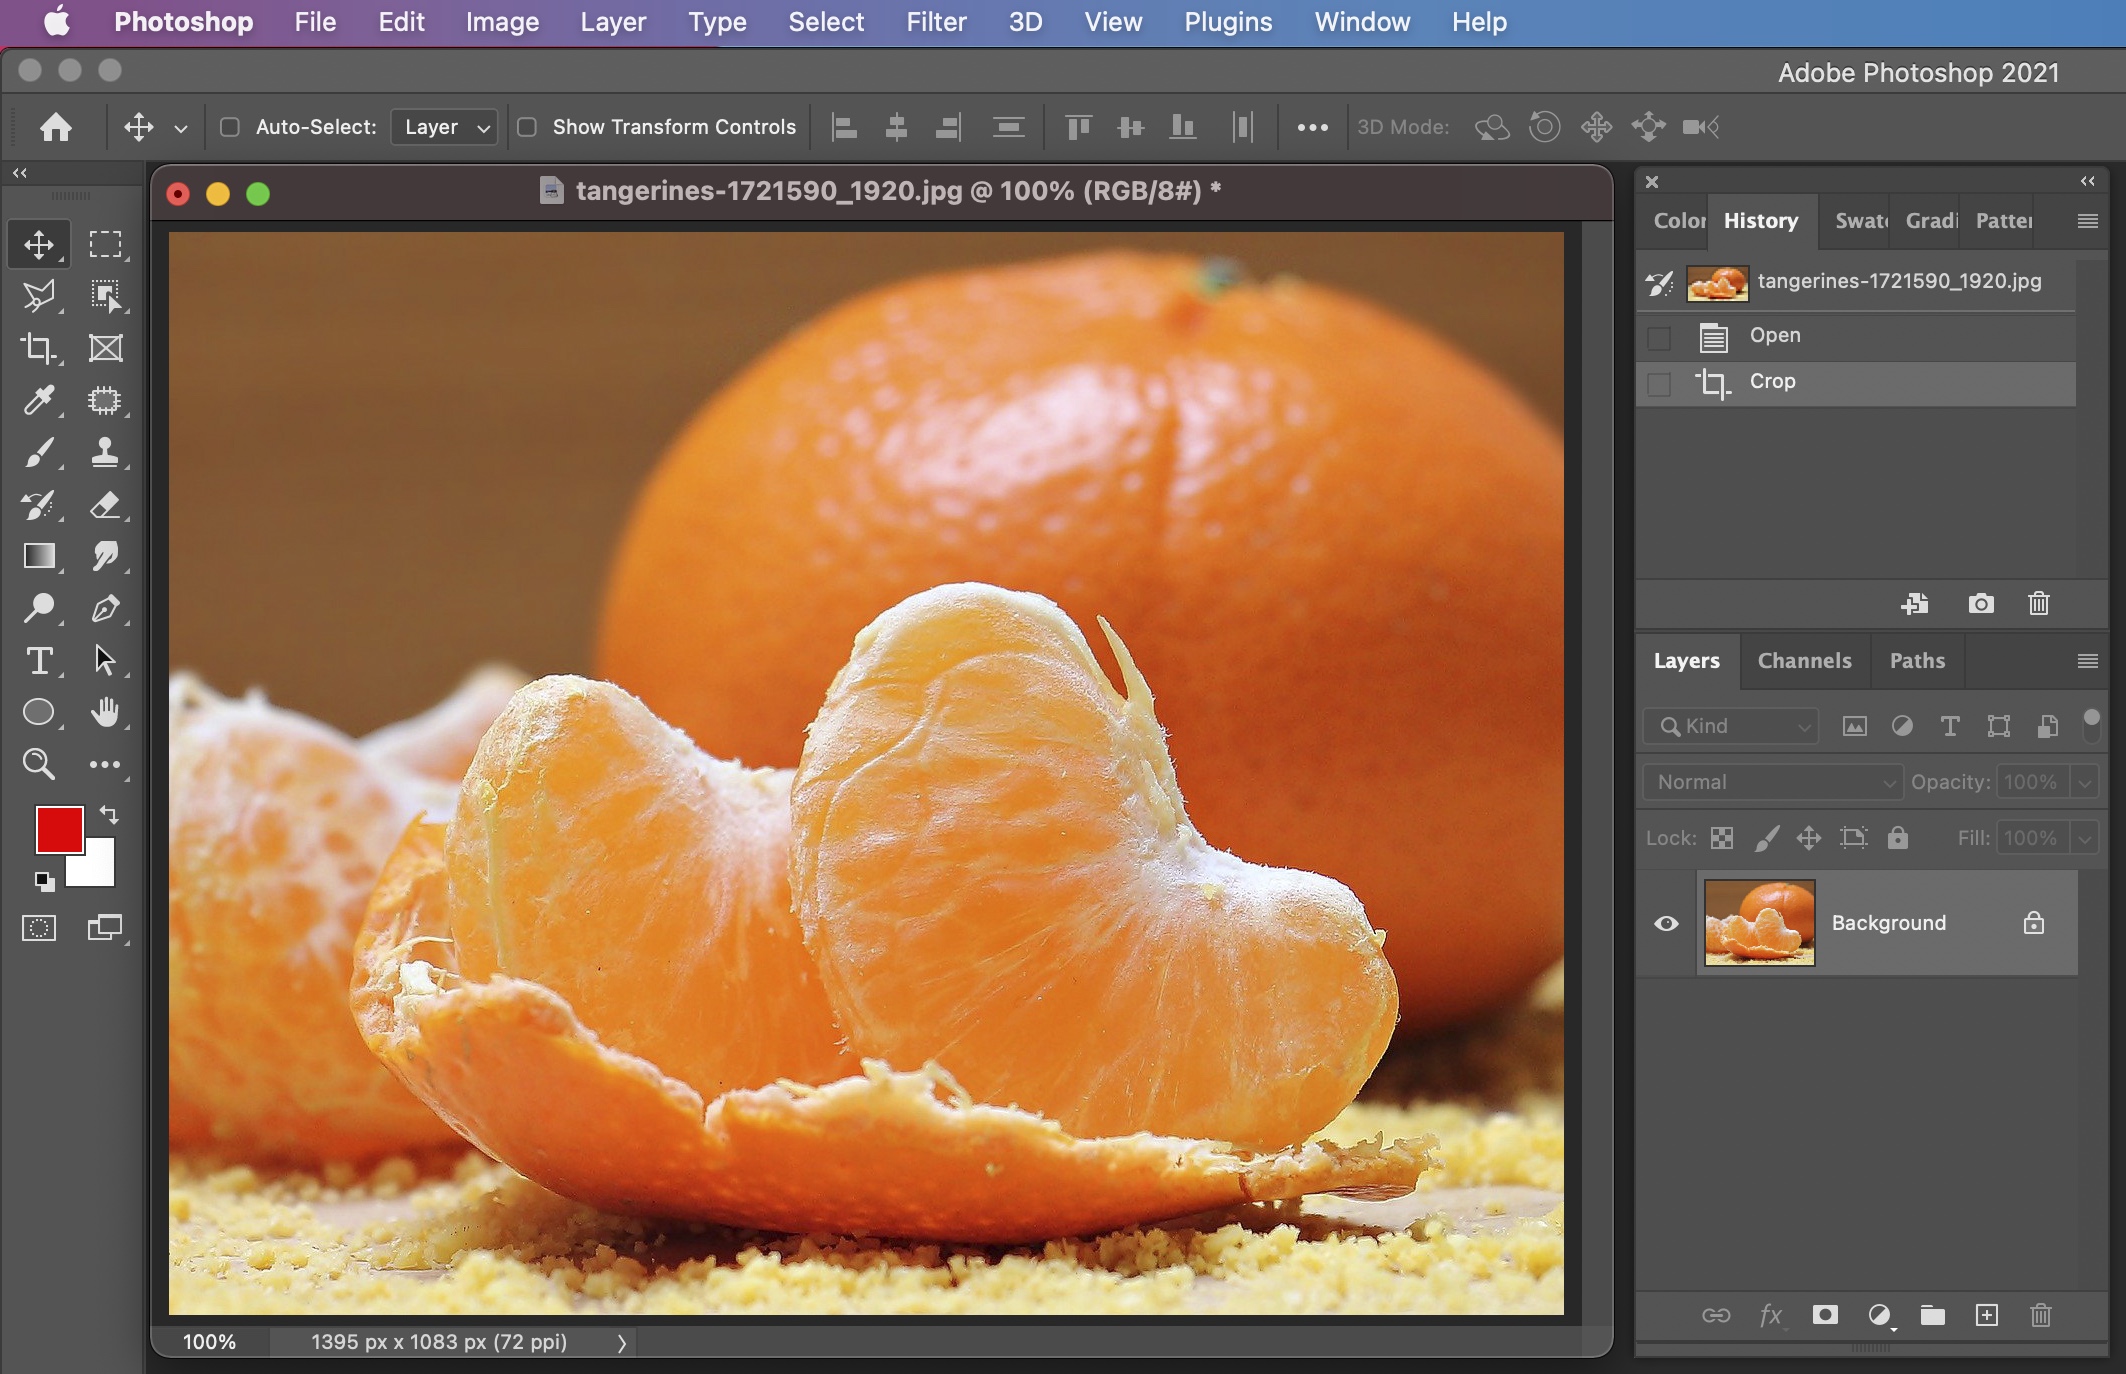The height and width of the screenshot is (1374, 2126).
Task: Switch to the Channels tab
Action: coord(1804,660)
